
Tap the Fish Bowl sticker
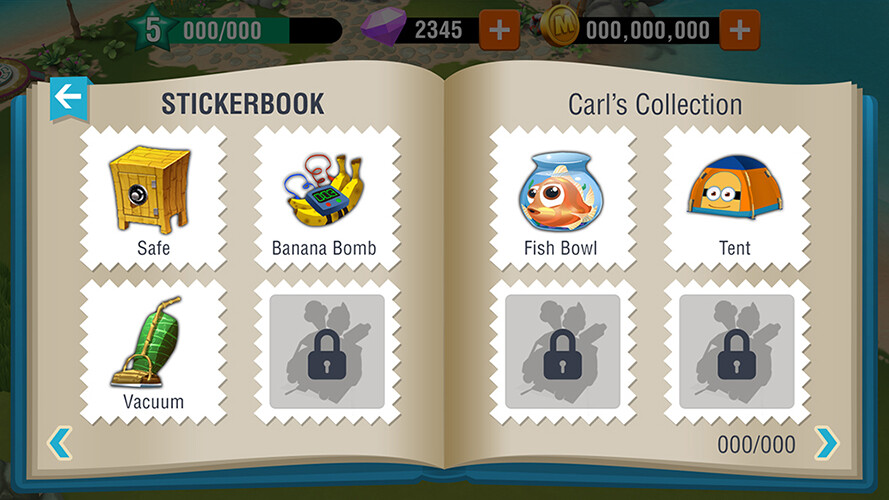[562, 199]
